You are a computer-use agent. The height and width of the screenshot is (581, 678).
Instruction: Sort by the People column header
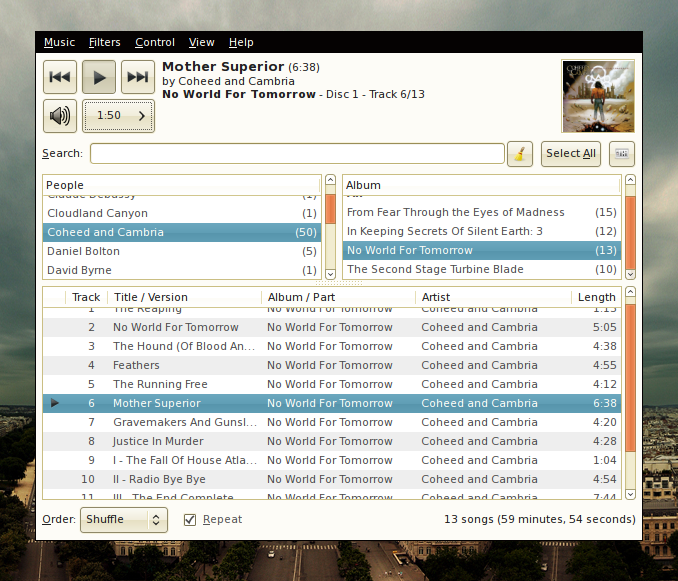[x=182, y=185]
